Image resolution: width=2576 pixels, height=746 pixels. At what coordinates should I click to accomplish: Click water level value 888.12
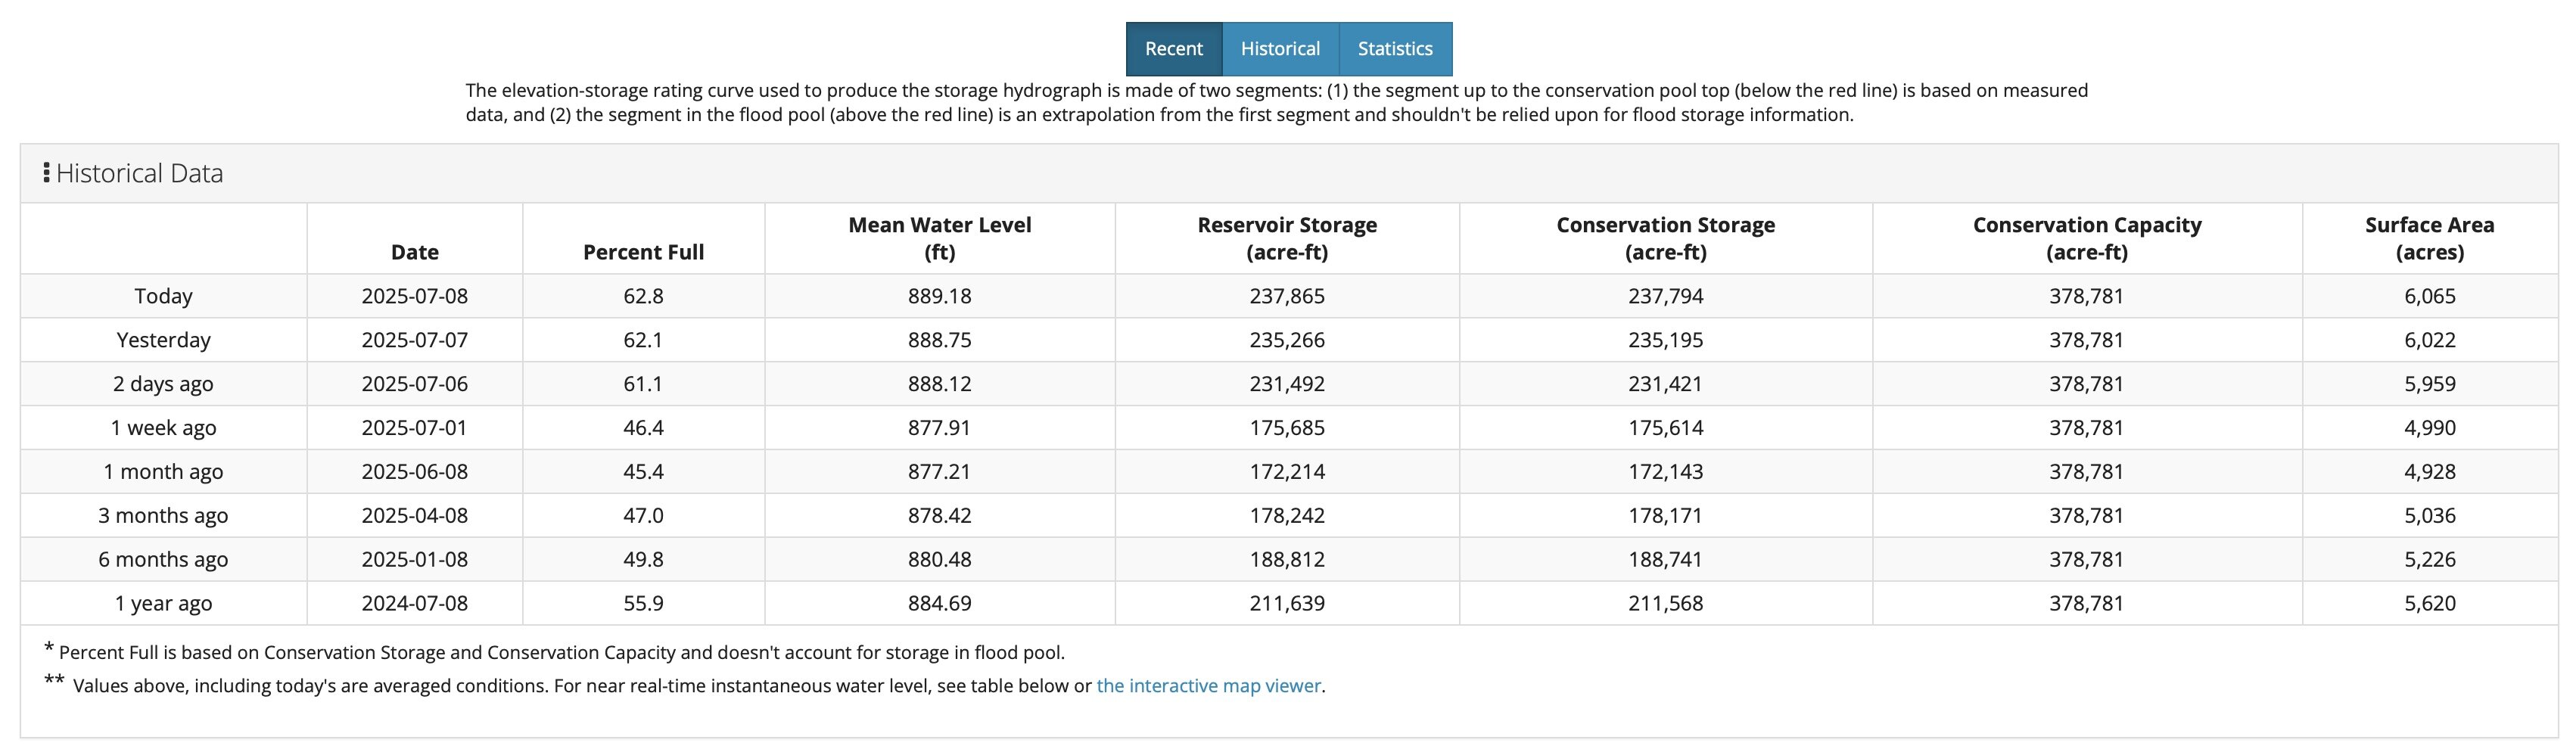click(x=940, y=384)
